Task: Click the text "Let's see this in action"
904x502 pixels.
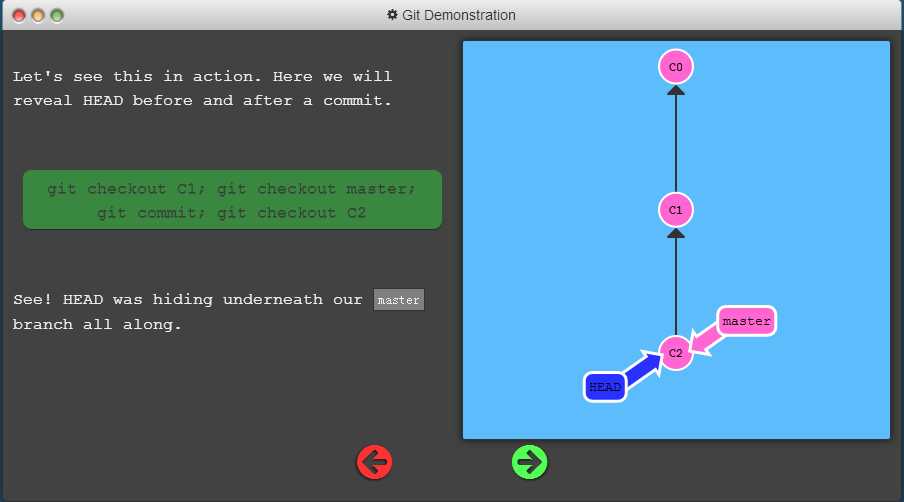Action: (137, 76)
